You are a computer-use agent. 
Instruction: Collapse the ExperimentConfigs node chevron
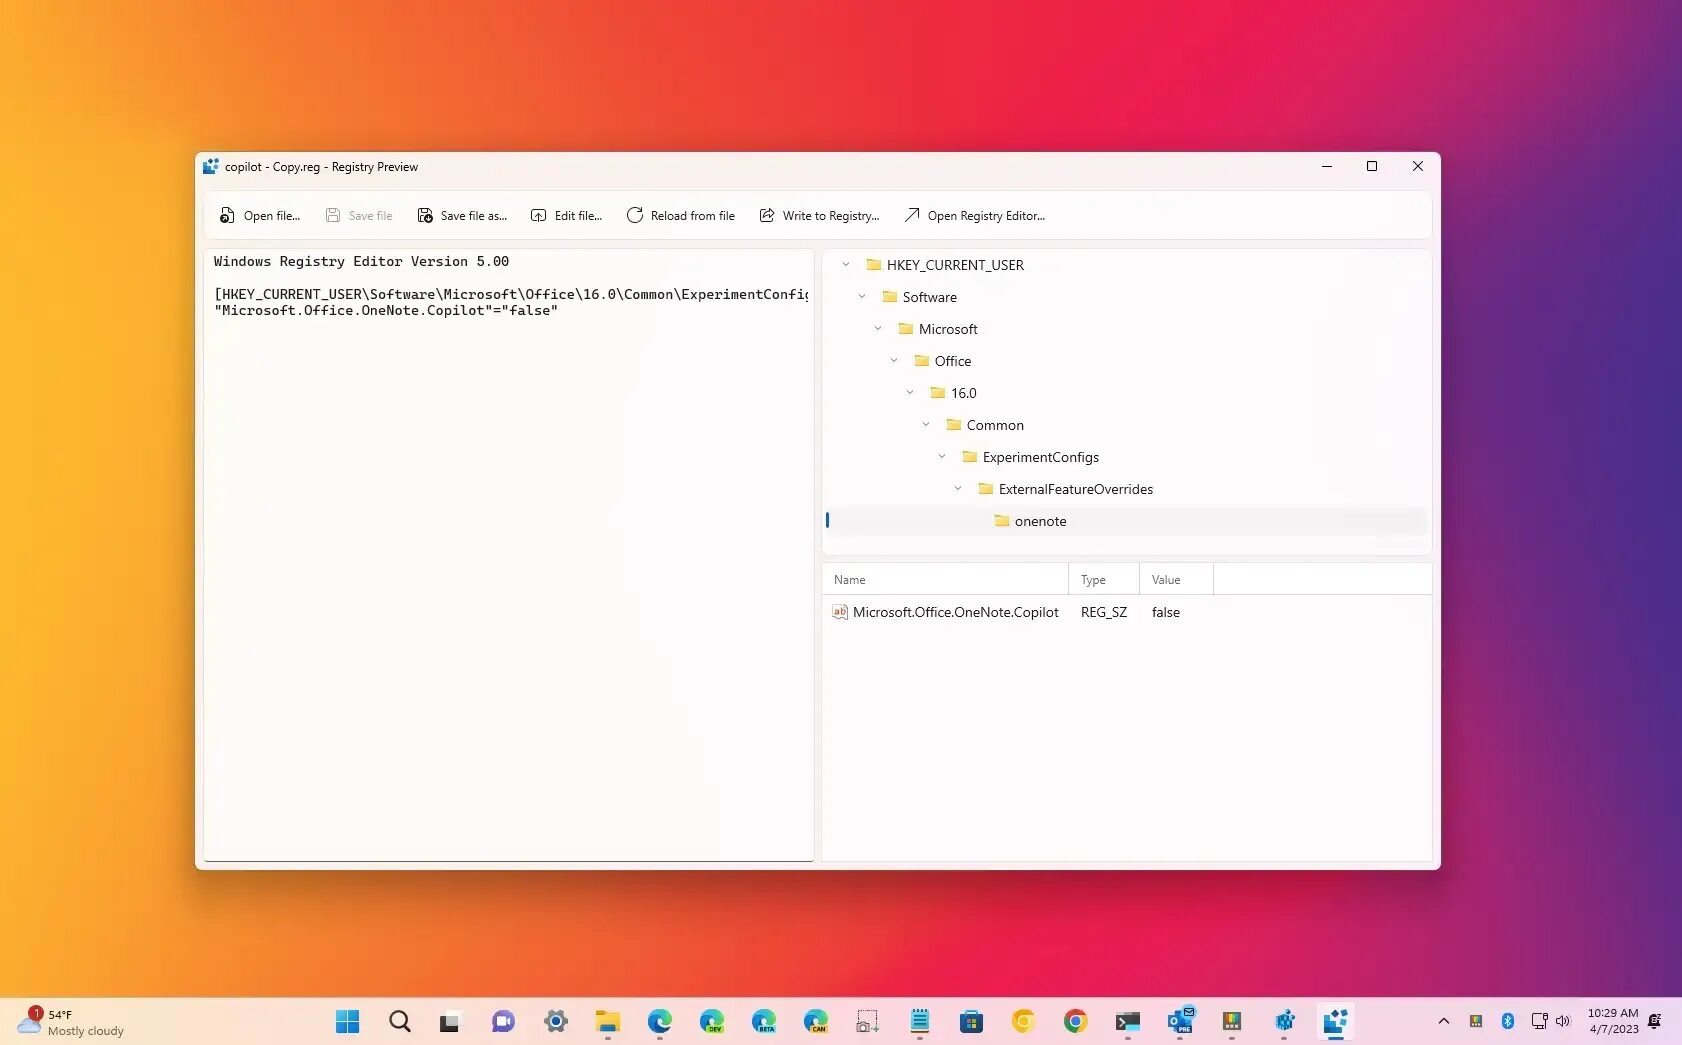(x=942, y=457)
